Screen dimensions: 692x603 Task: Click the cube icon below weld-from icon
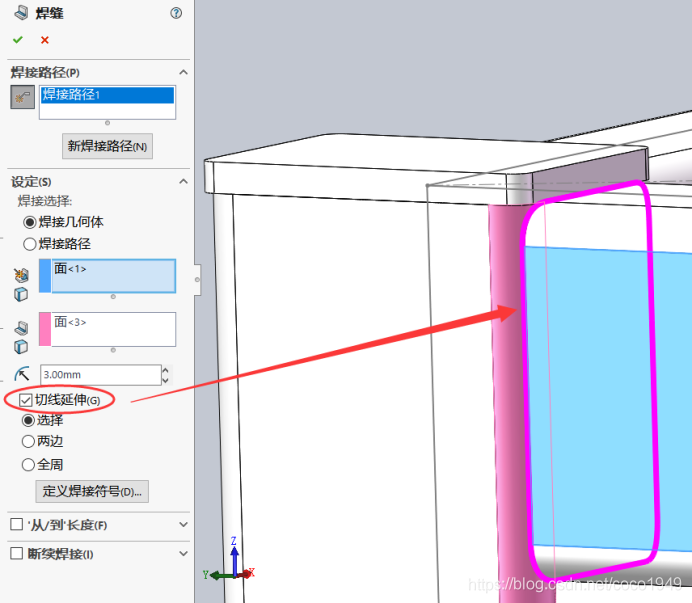[21, 294]
